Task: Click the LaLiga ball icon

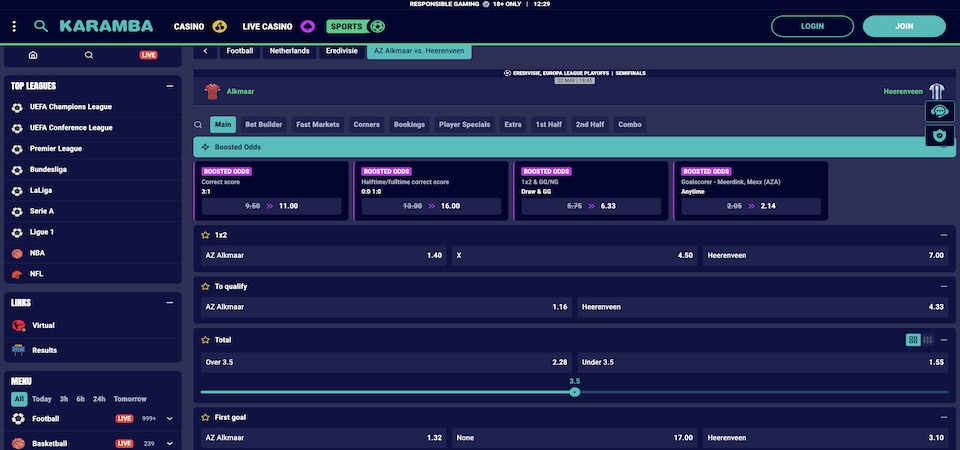Action: point(17,190)
